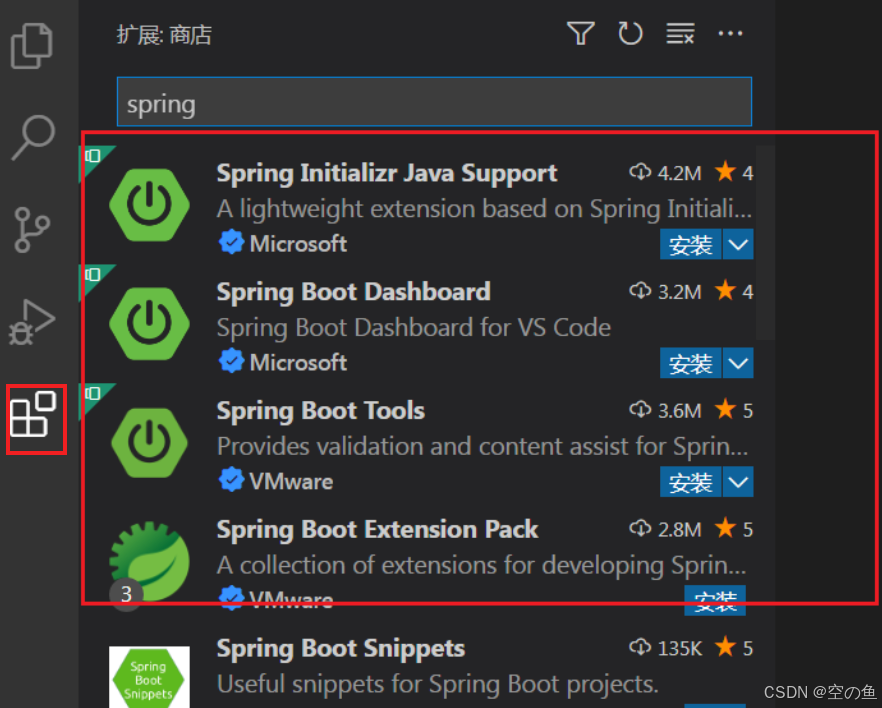The width and height of the screenshot is (882, 708).
Task: Click the 'Useful snippets for Spring Boot projects.' description
Action: [x=438, y=684]
